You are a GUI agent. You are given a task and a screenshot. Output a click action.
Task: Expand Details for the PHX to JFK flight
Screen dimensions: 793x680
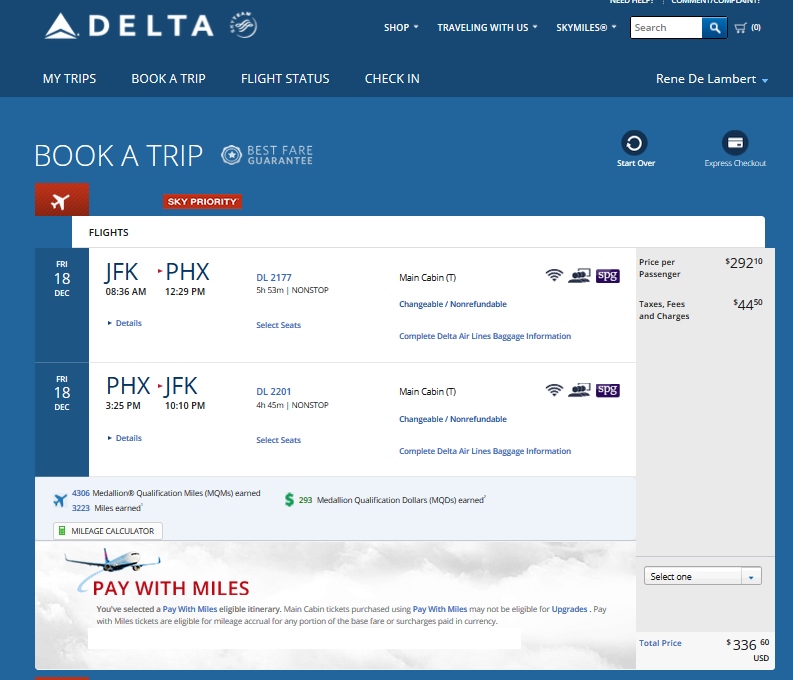125,438
